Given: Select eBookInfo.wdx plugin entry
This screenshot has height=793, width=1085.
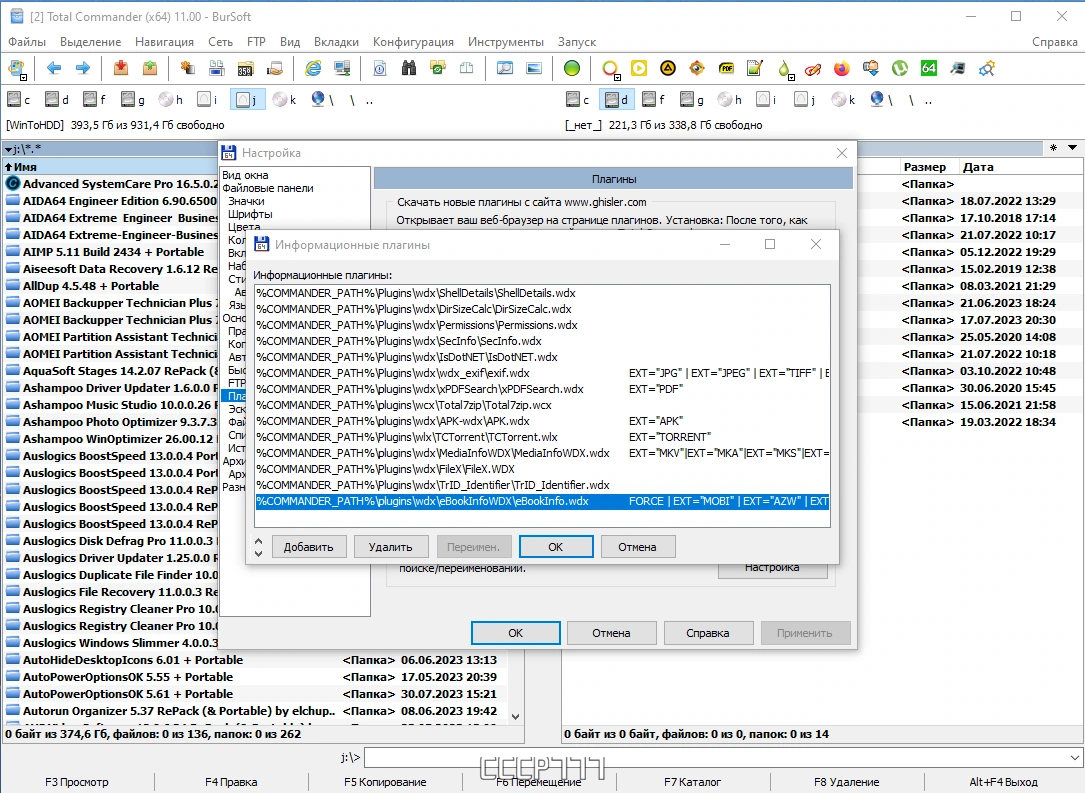Looking at the screenshot, I should [542, 501].
